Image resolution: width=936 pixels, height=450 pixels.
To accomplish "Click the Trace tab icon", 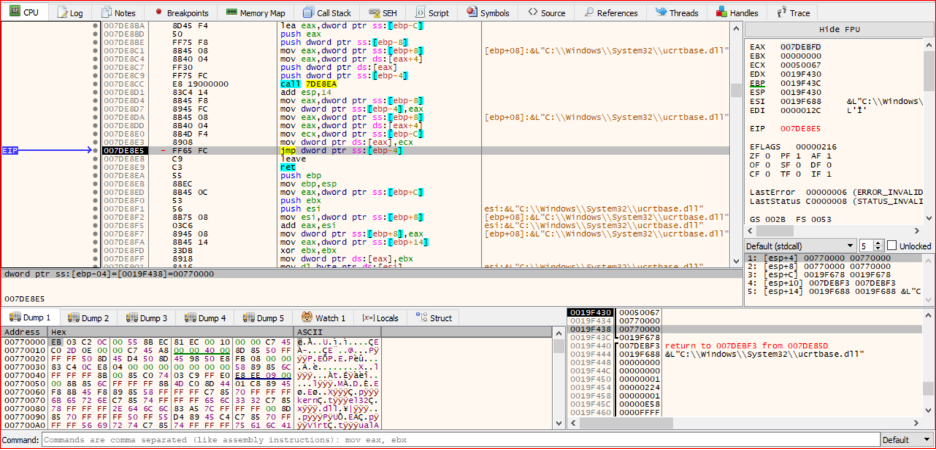I will click(x=781, y=12).
